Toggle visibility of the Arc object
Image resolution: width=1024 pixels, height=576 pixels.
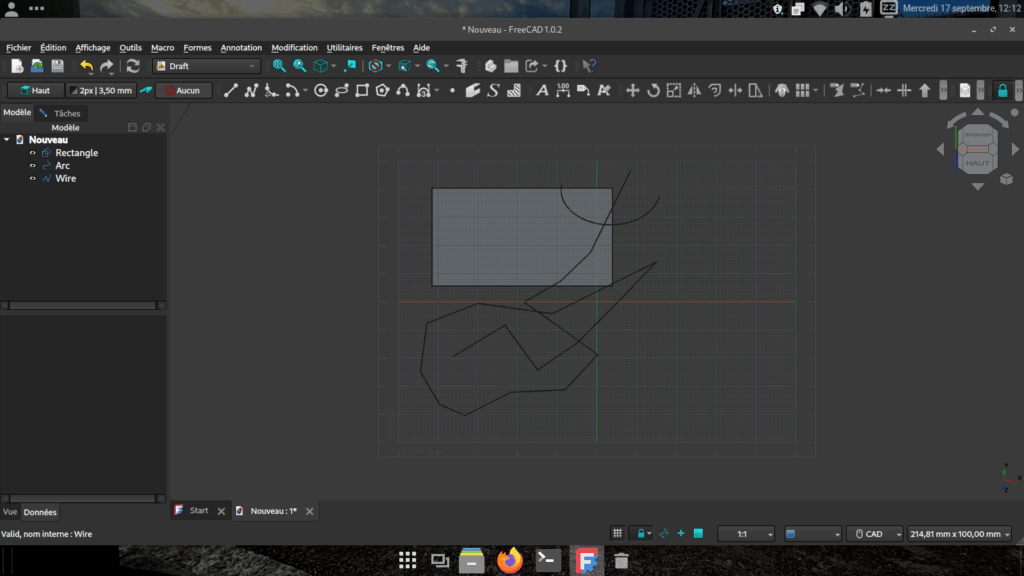click(33, 166)
